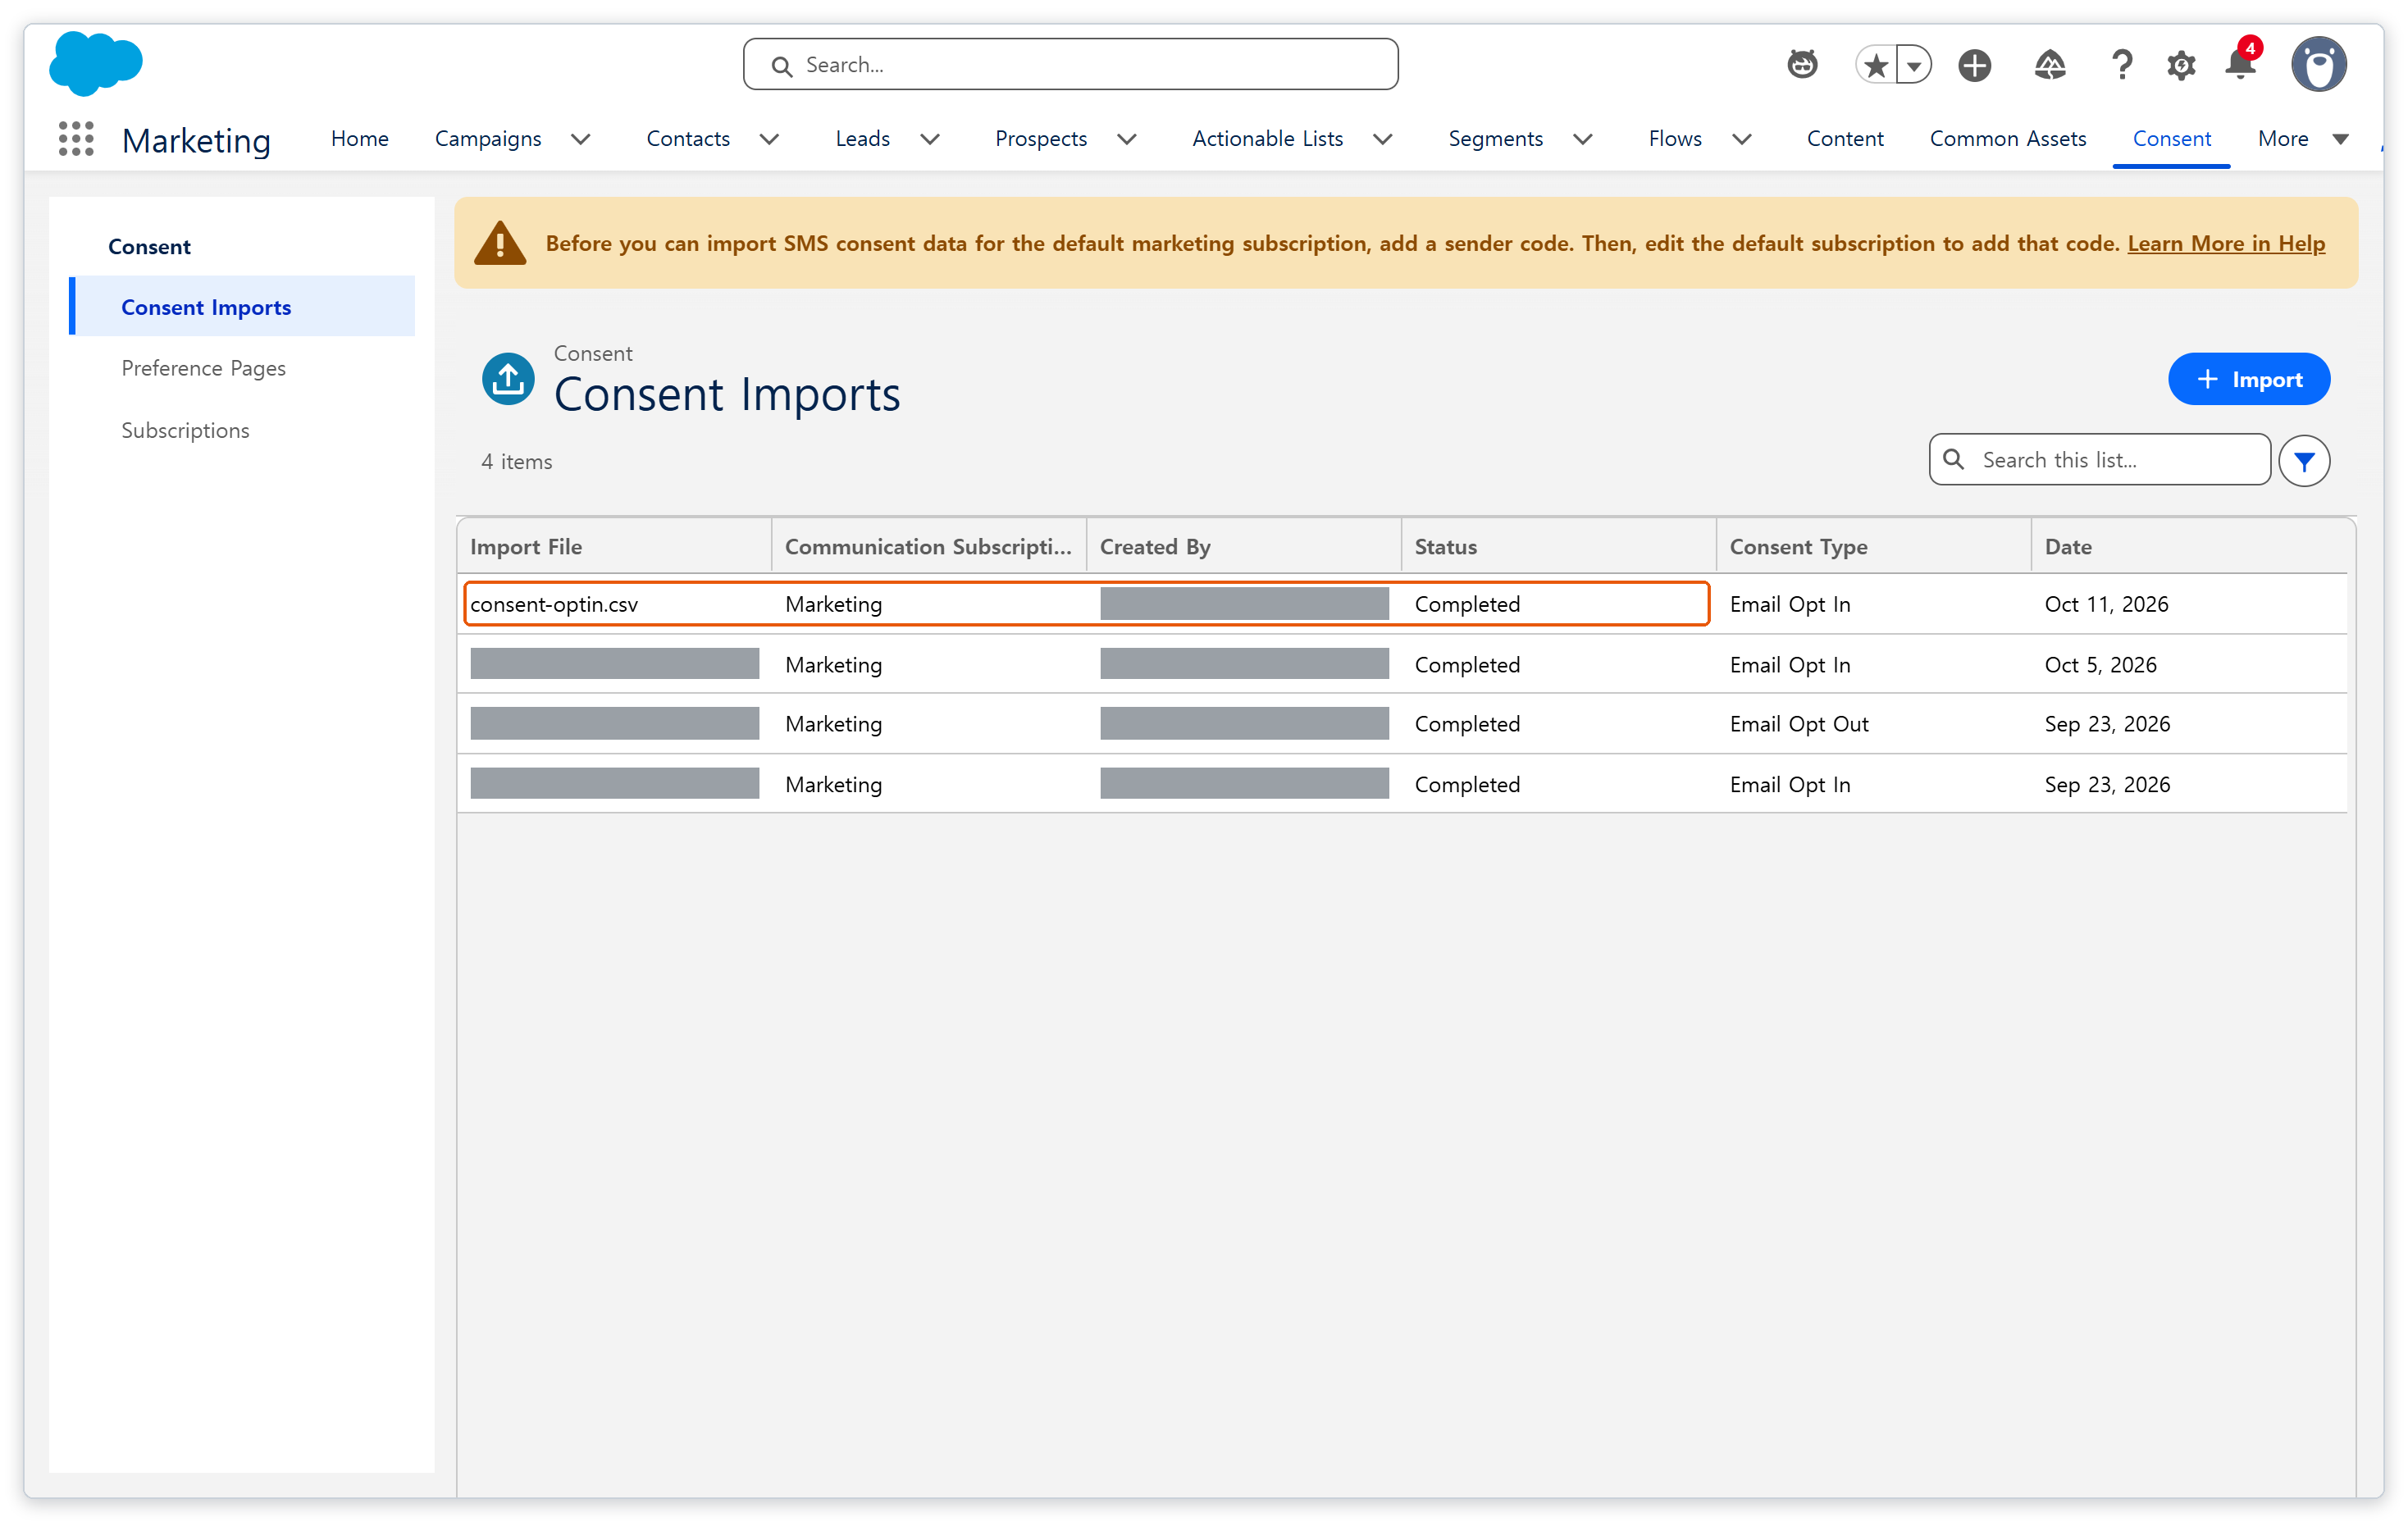This screenshot has width=2408, height=1522.
Task: Expand the Leads chevron menu
Action: coord(930,140)
